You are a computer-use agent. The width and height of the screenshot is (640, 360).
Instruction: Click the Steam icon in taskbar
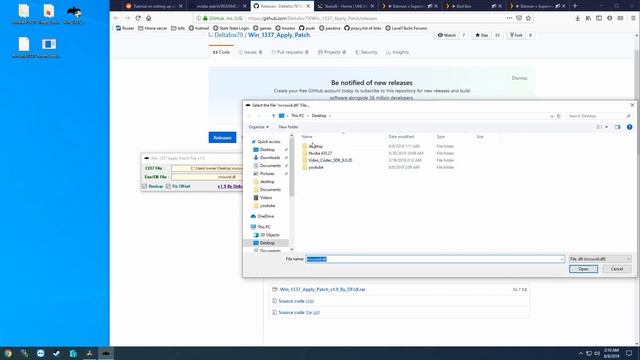click(x=56, y=353)
